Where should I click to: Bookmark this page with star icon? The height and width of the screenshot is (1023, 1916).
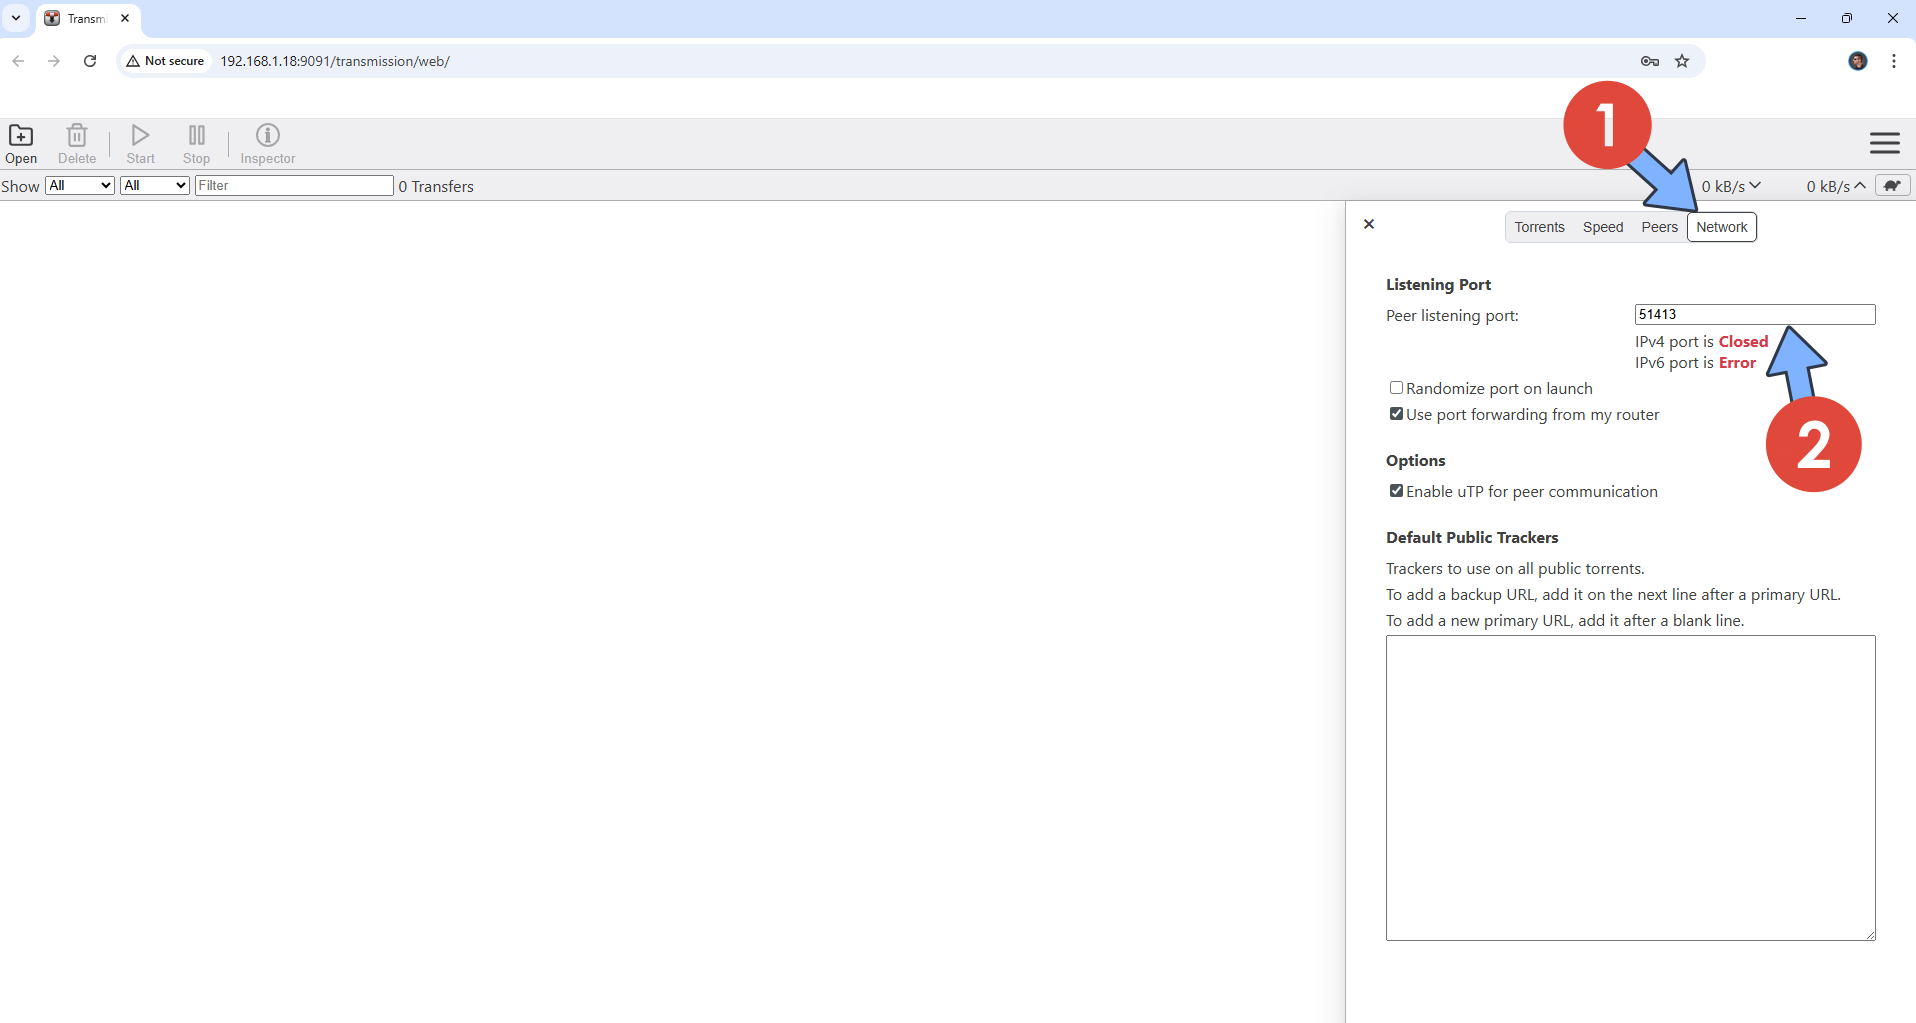(1682, 61)
